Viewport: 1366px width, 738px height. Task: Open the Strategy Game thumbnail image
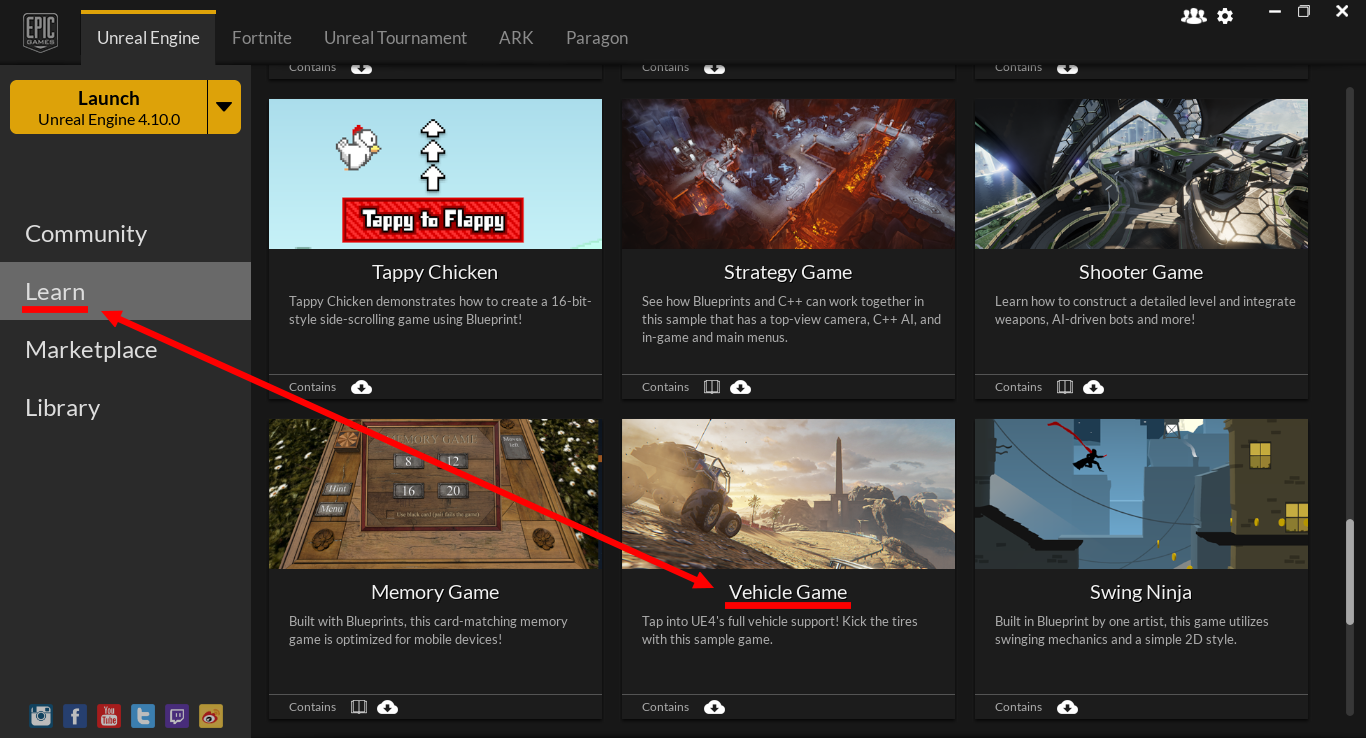pyautogui.click(x=788, y=174)
